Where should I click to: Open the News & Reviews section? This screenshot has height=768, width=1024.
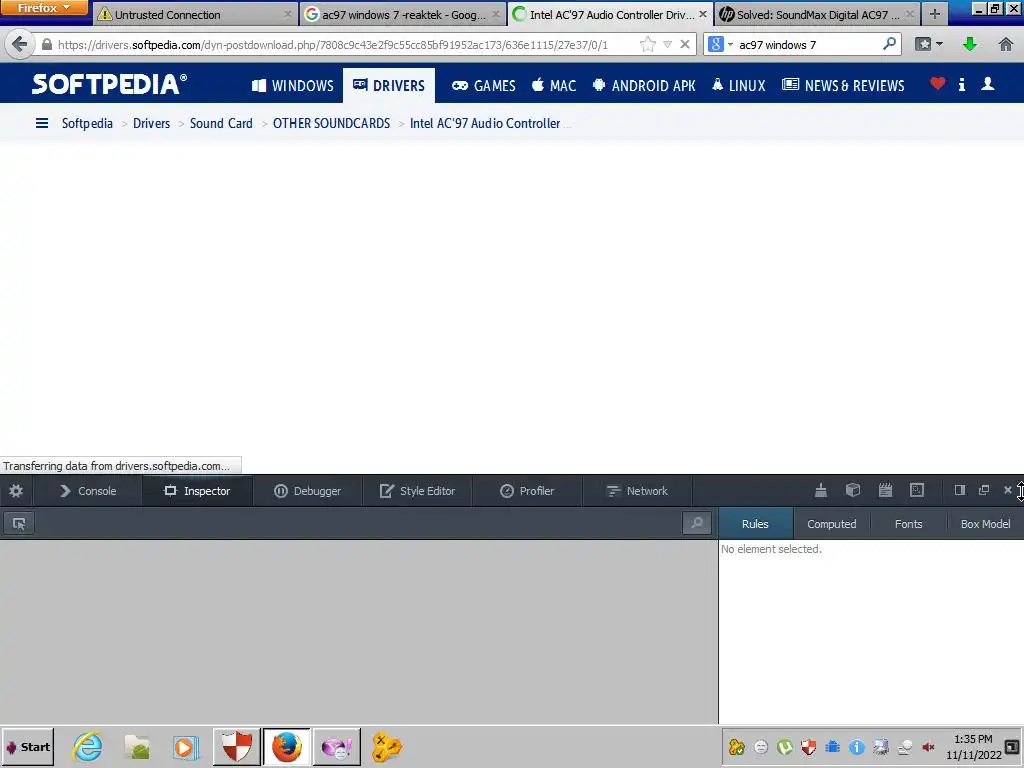click(843, 86)
